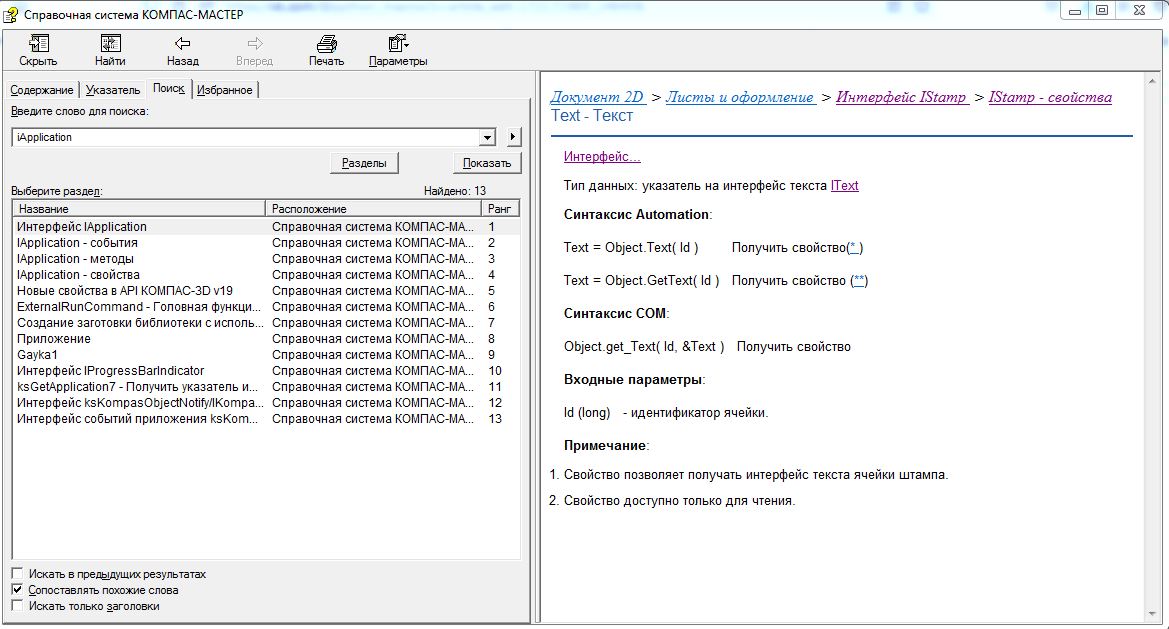Select result 'Интерфейс IApplication'
This screenshot has width=1169, height=629.
tap(266, 227)
